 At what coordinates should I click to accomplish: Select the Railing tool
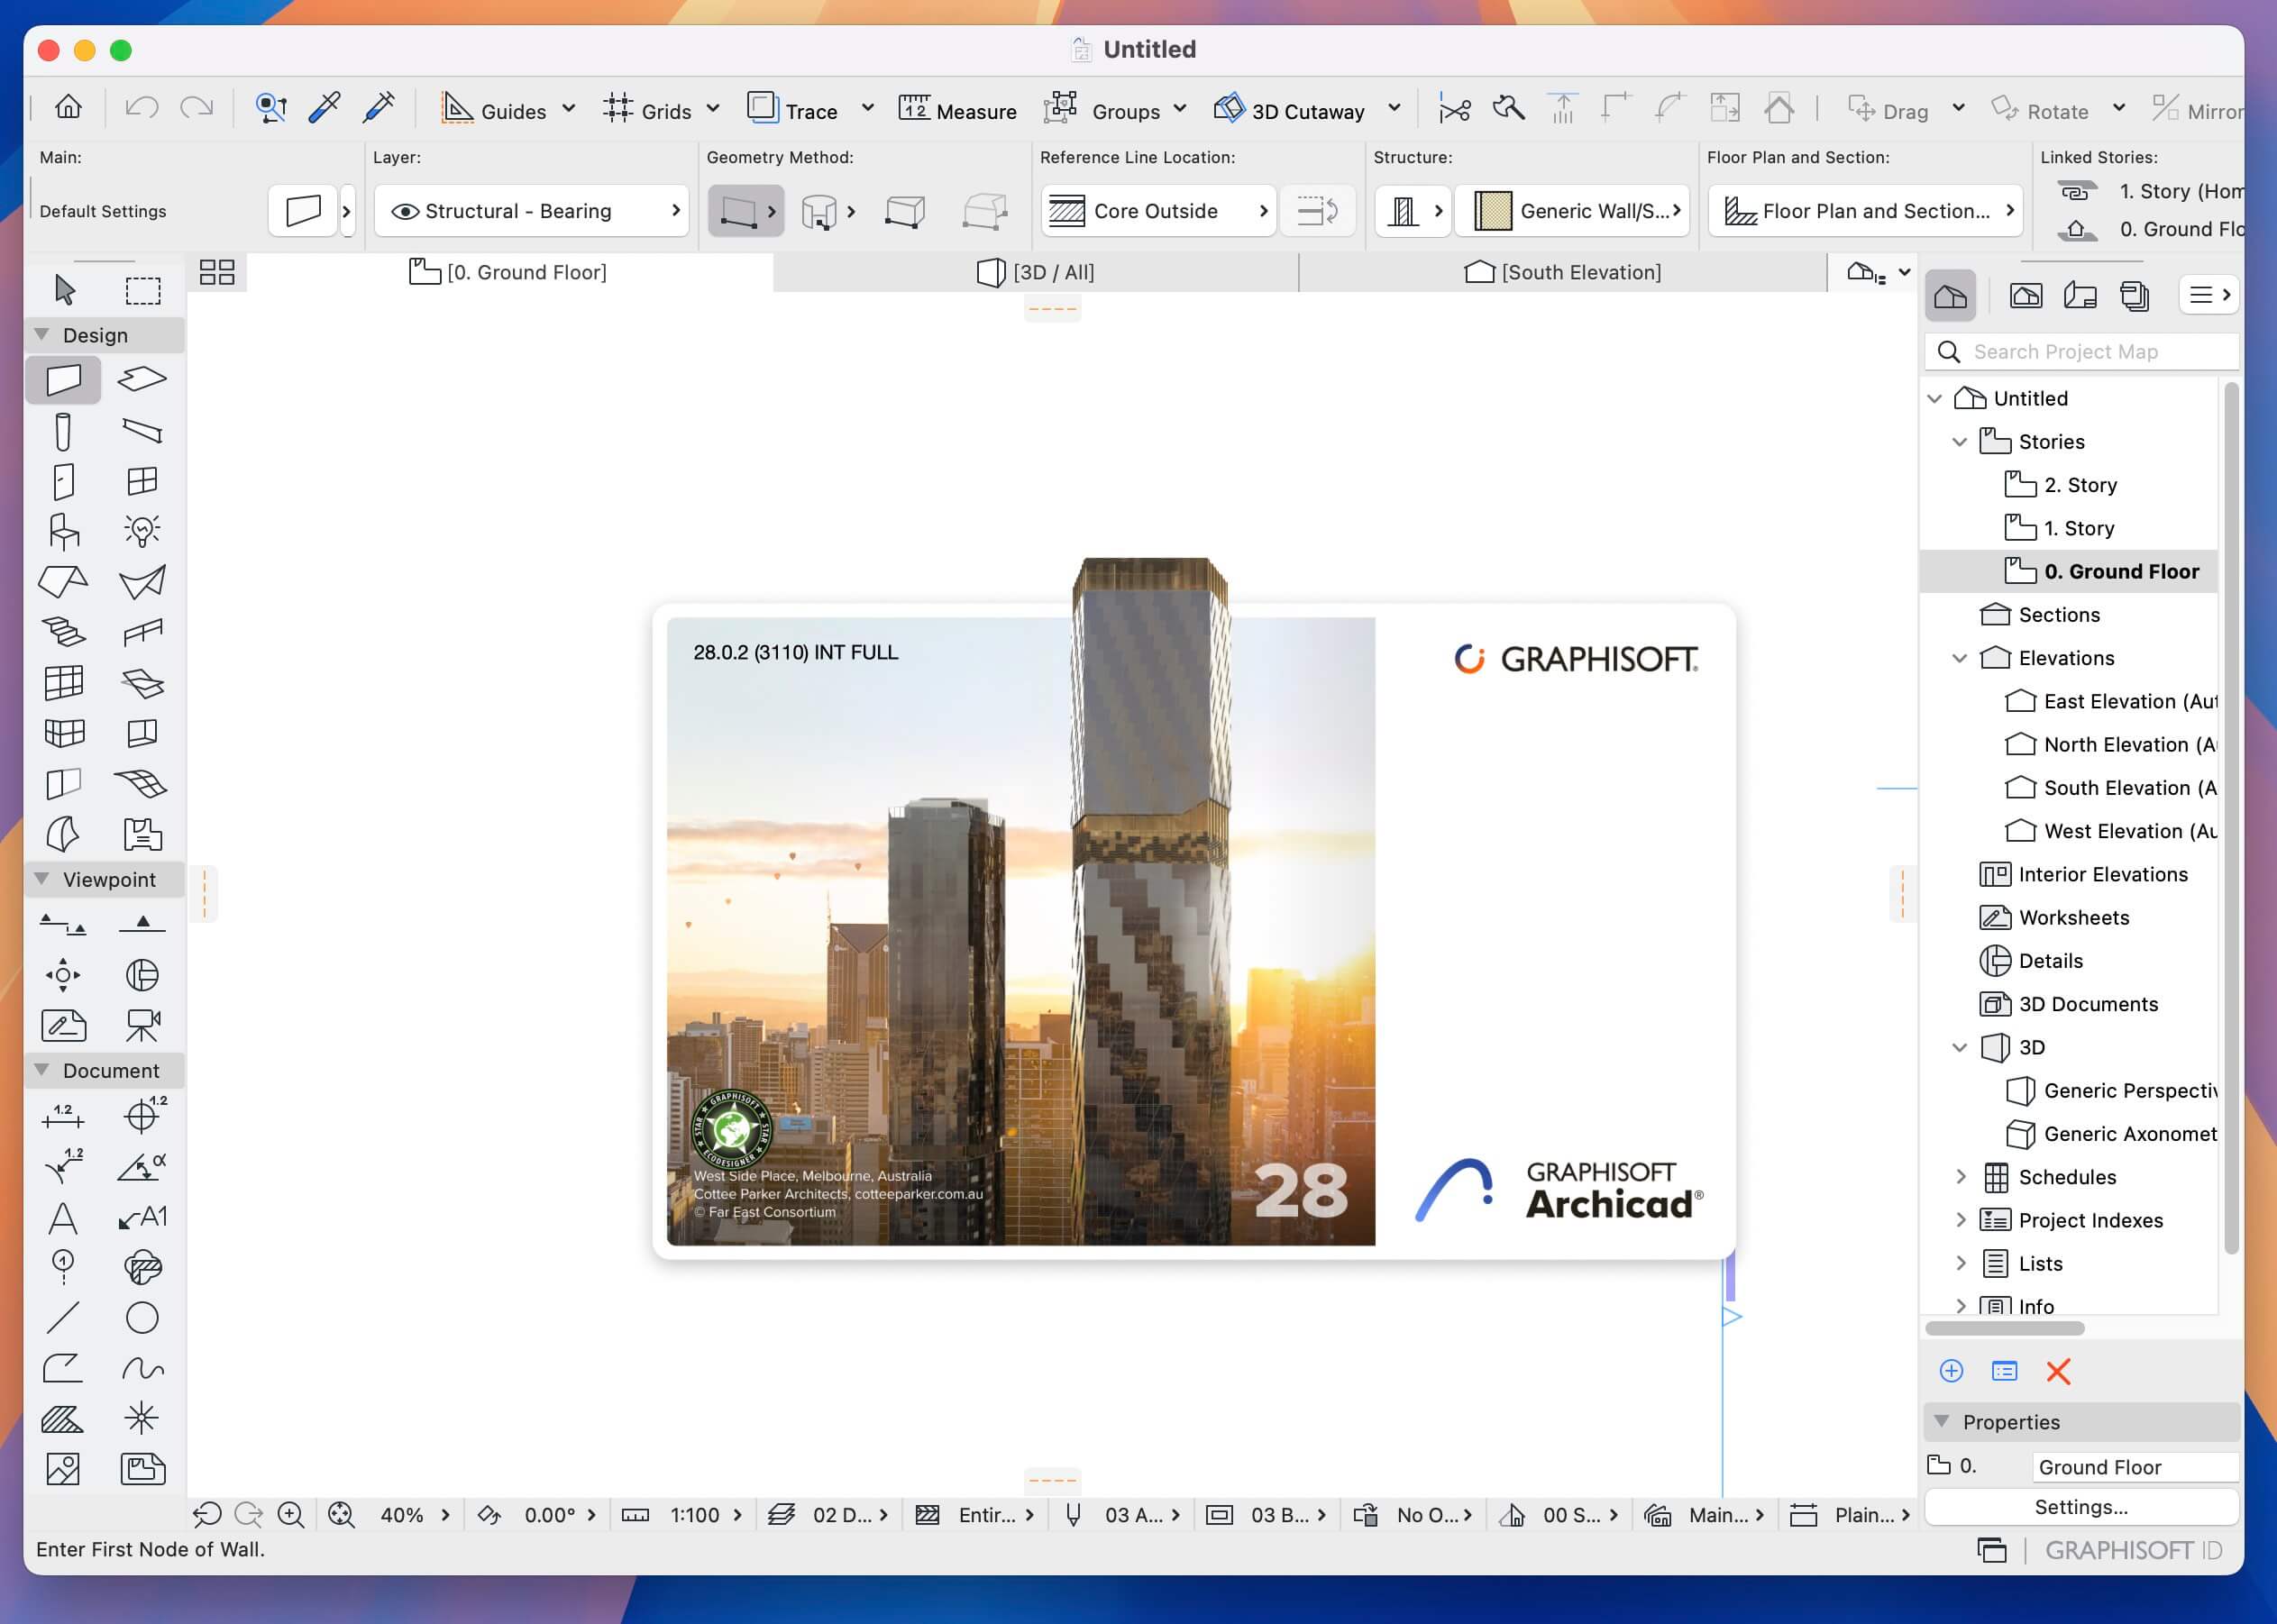[142, 631]
